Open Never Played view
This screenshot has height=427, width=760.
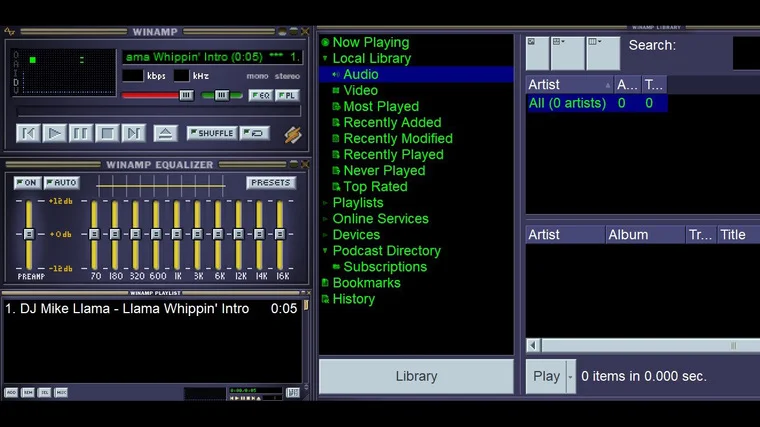point(384,171)
